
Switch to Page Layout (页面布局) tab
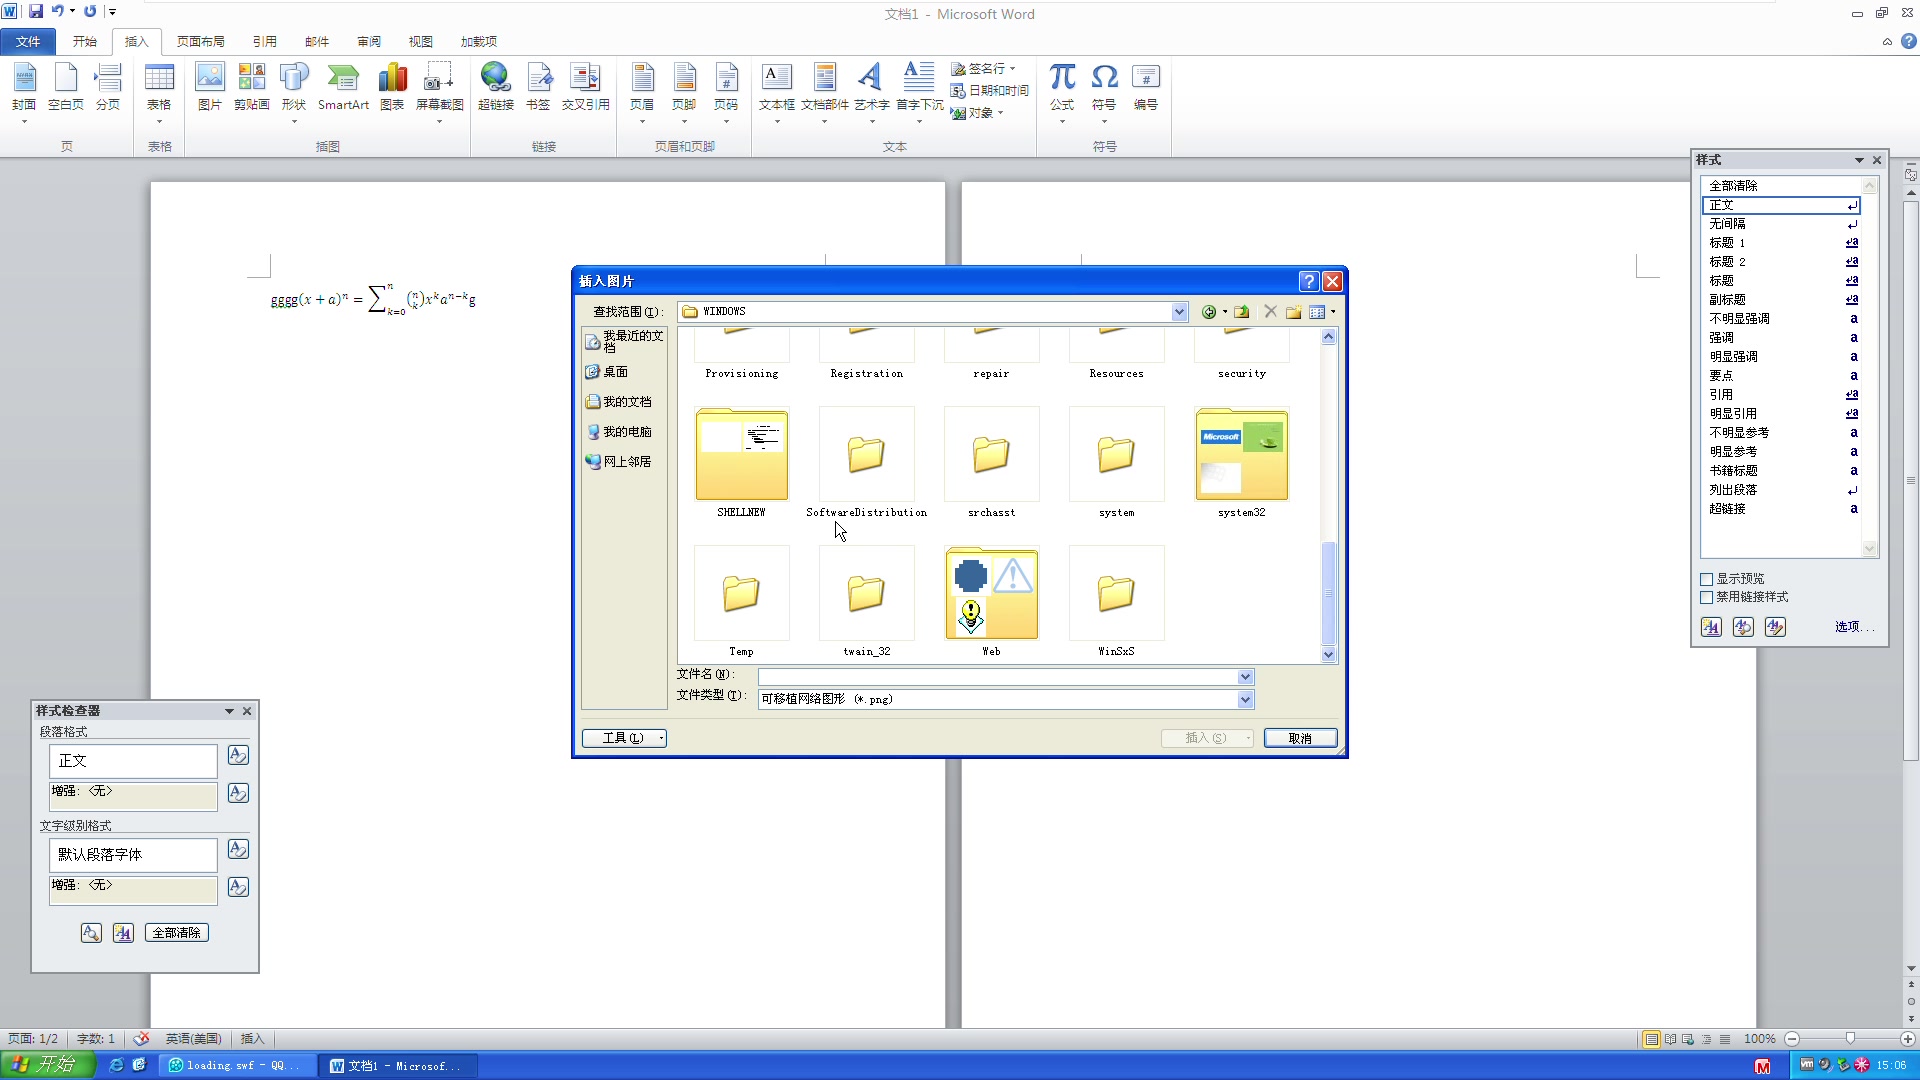[201, 41]
